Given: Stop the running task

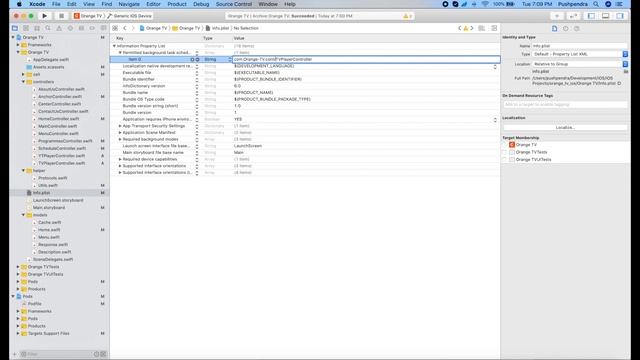Looking at the screenshot, I should click(61, 16).
